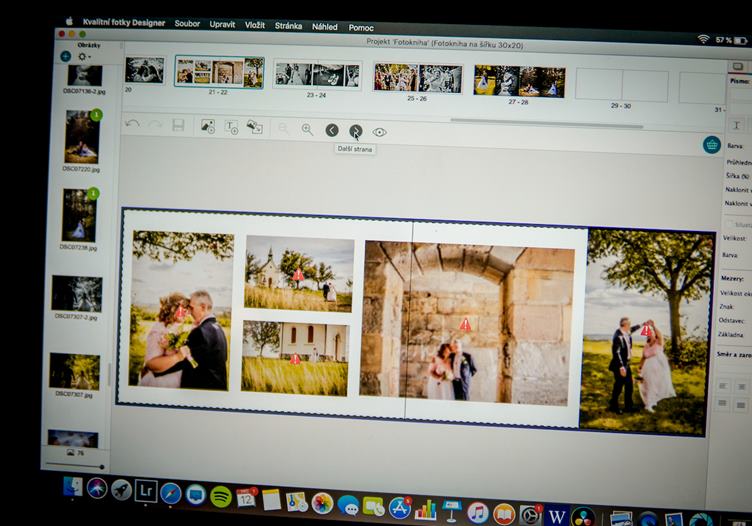Click the page strip horizontal scrollbar
Image resolution: width=752 pixels, height=526 pixels.
pos(547,124)
